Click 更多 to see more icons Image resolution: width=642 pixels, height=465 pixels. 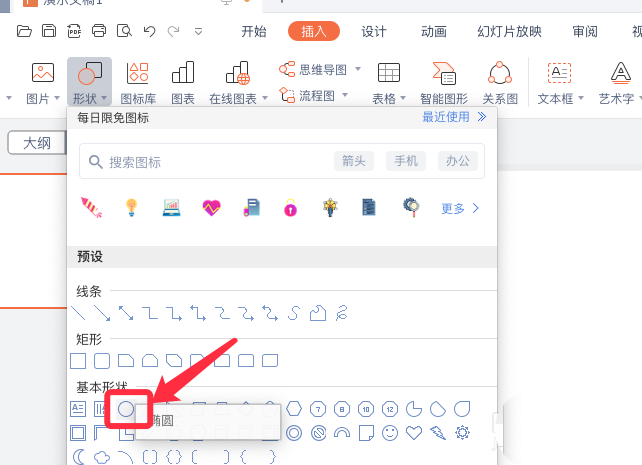coord(460,209)
